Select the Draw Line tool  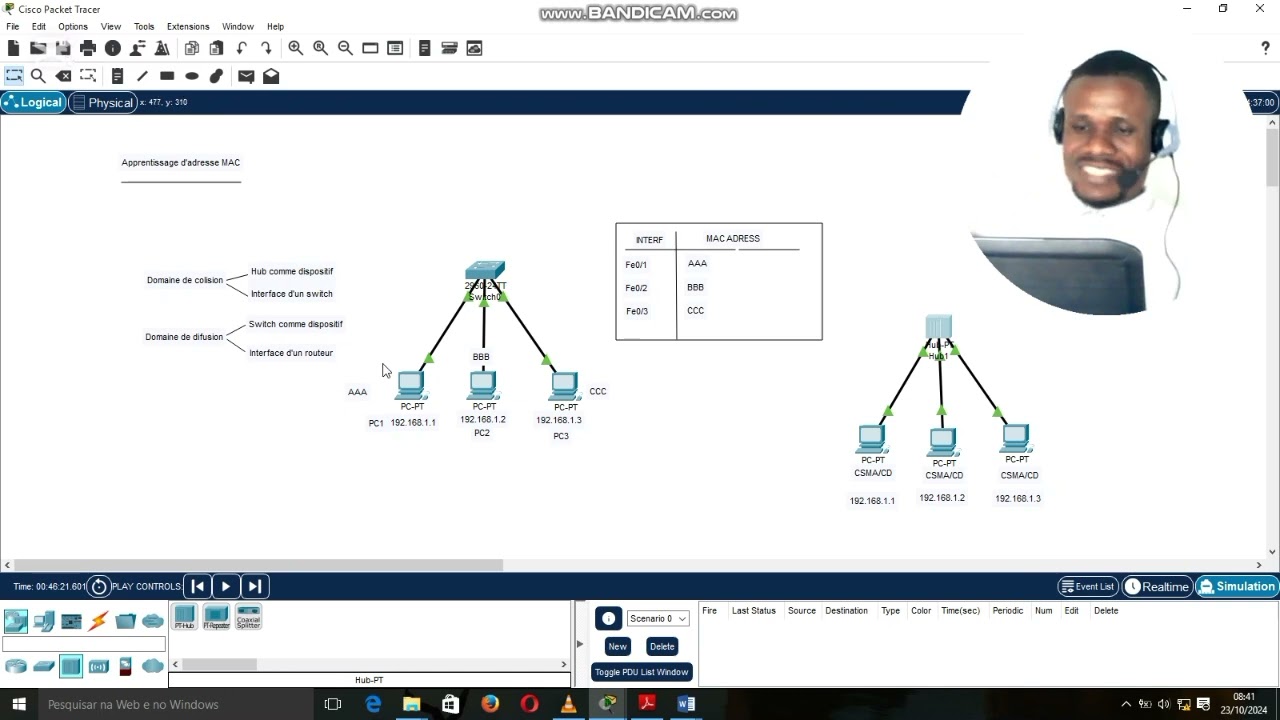142,76
